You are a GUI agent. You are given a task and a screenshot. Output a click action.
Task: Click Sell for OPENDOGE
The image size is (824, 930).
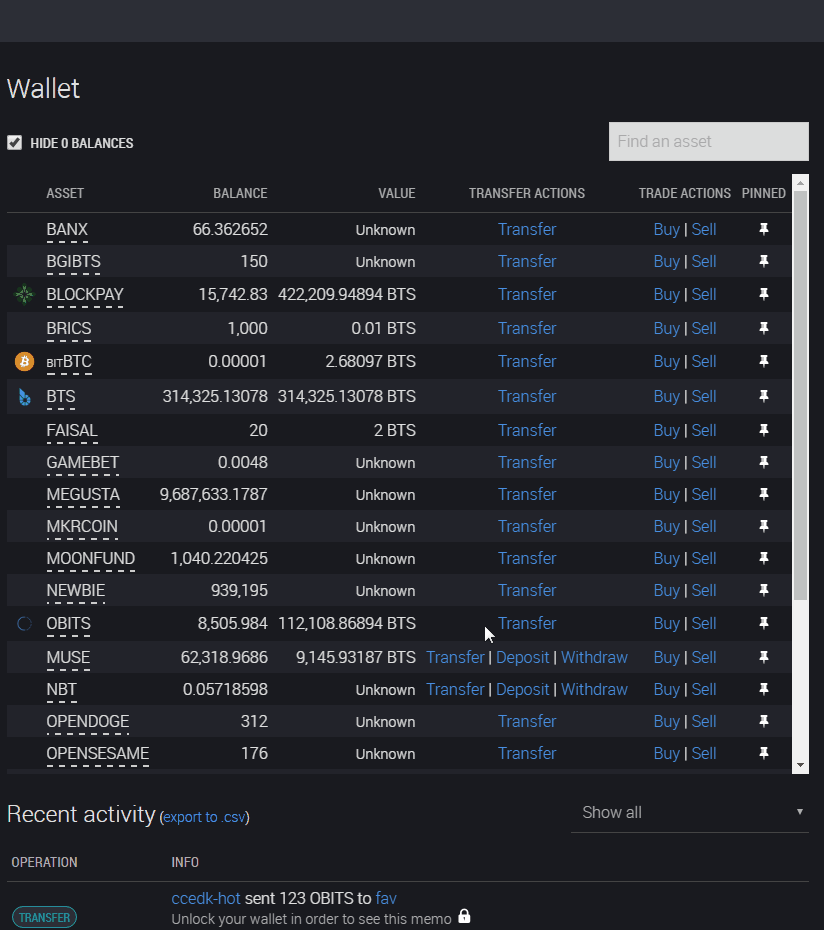(704, 722)
